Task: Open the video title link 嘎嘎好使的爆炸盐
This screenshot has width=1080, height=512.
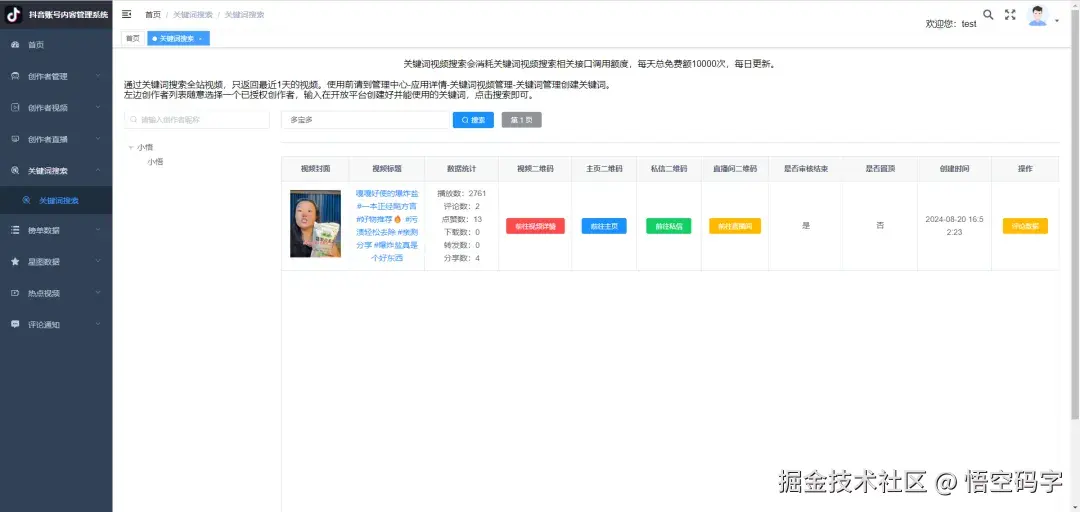Action: tap(386, 226)
